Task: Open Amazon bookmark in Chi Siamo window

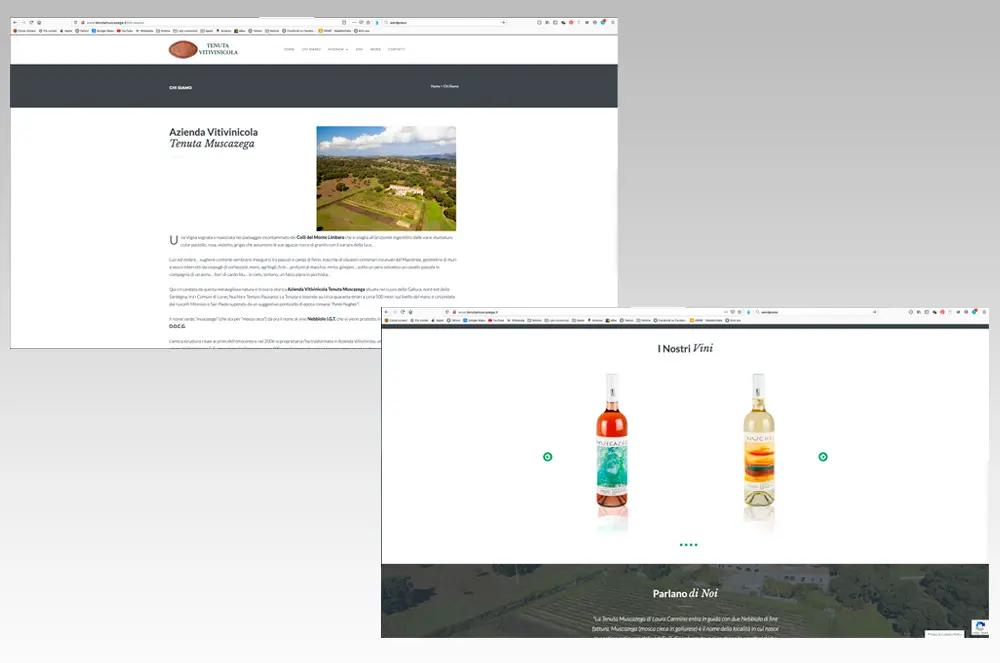Action: (x=224, y=31)
